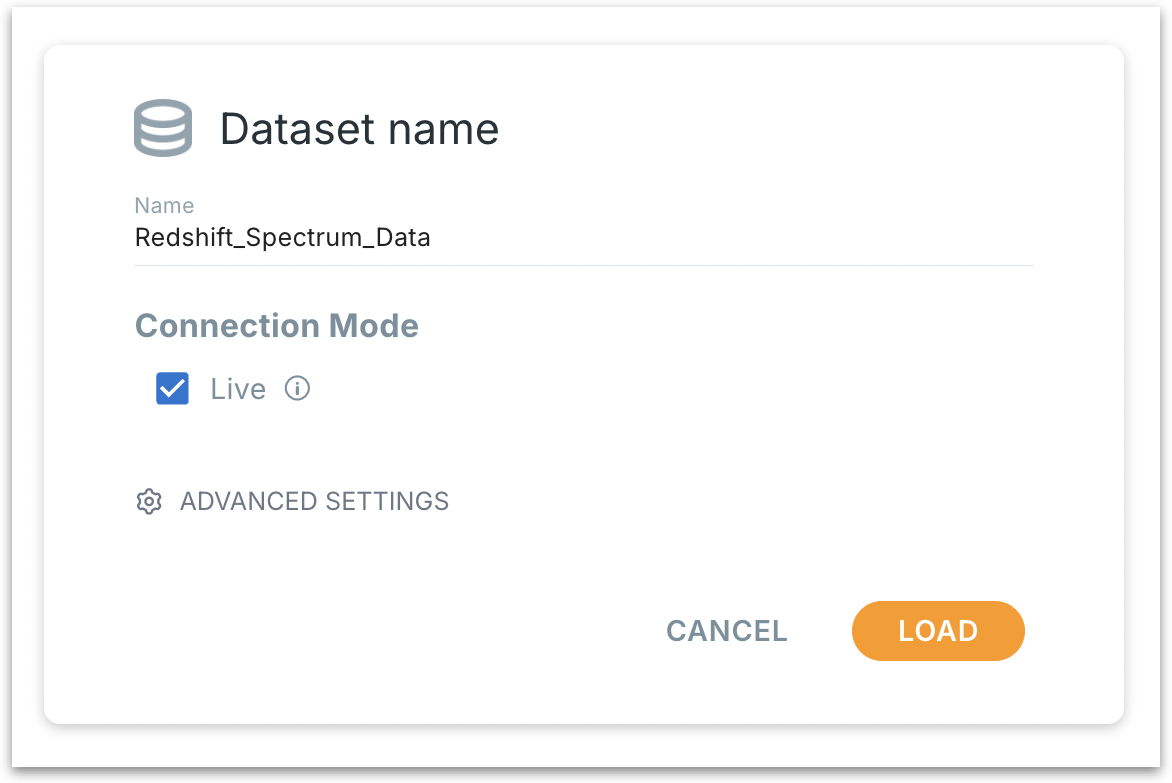Place cursor after Redshift_Spectrum_Data text

point(432,238)
